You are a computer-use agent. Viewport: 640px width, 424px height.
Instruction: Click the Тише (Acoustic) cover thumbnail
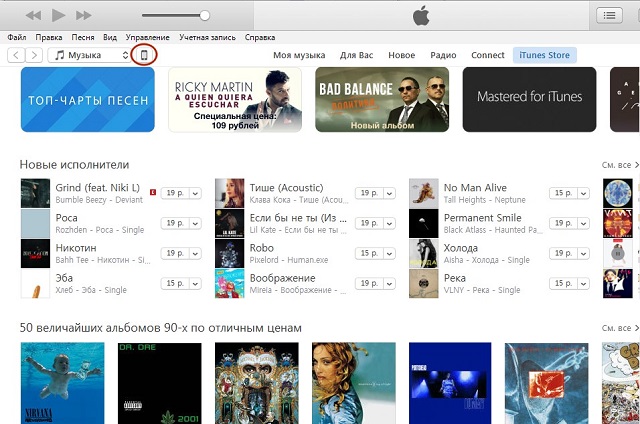230,193
